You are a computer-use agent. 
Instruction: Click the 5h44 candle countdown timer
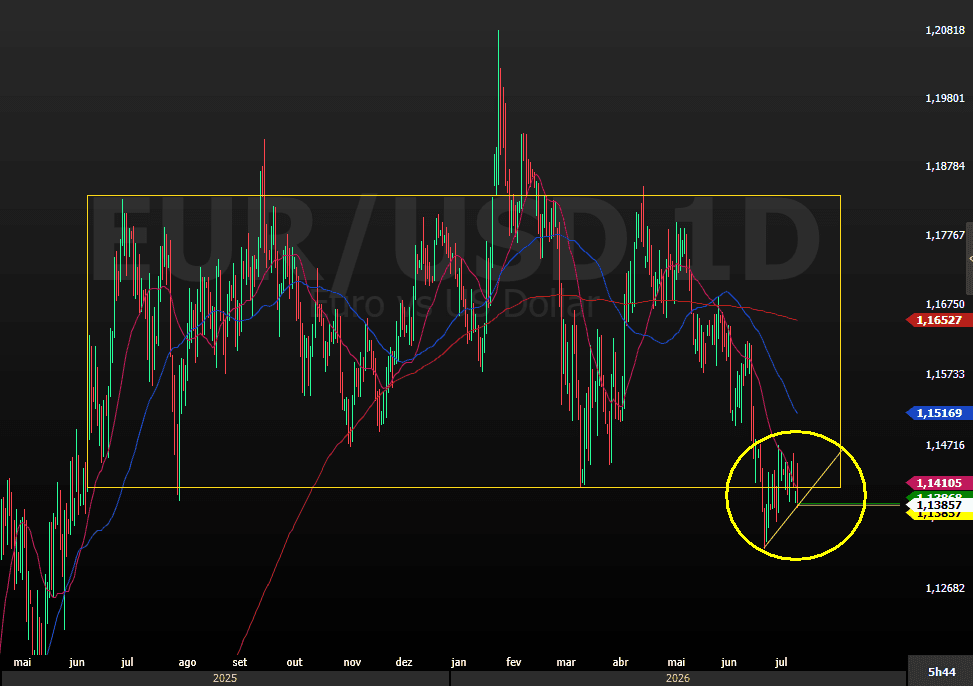click(941, 672)
